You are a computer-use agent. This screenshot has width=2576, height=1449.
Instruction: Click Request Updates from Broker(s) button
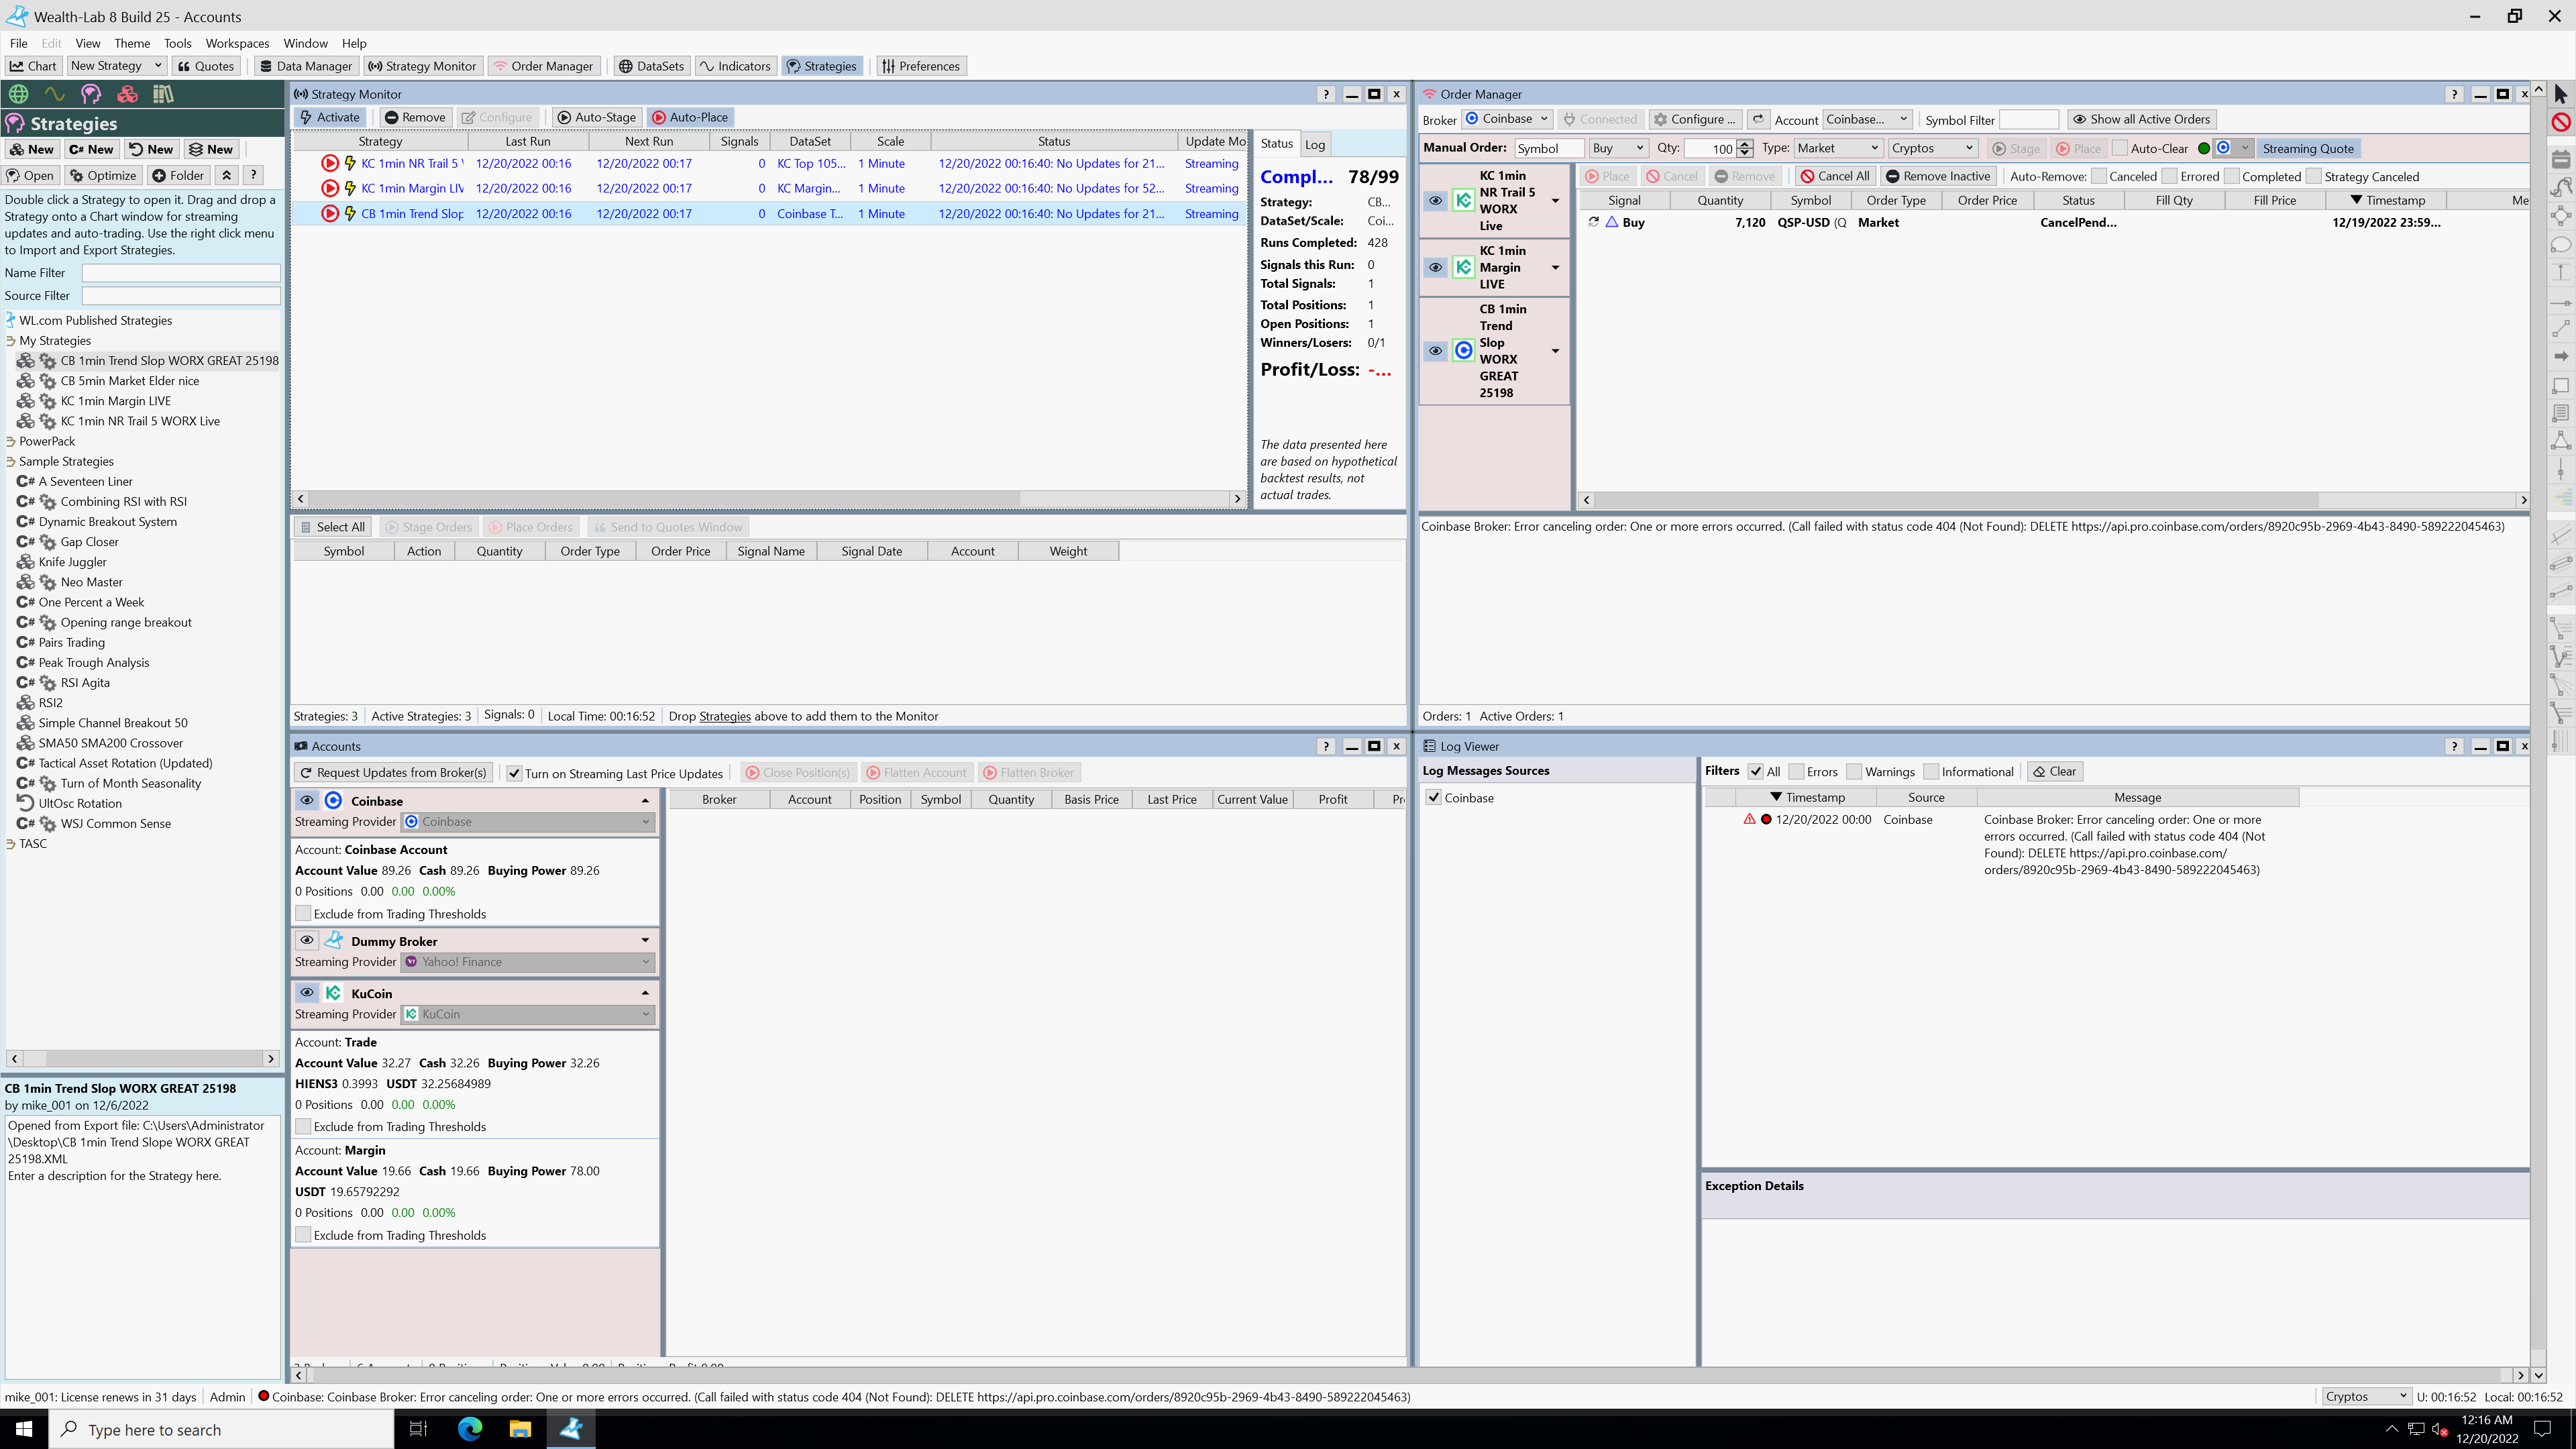[392, 773]
